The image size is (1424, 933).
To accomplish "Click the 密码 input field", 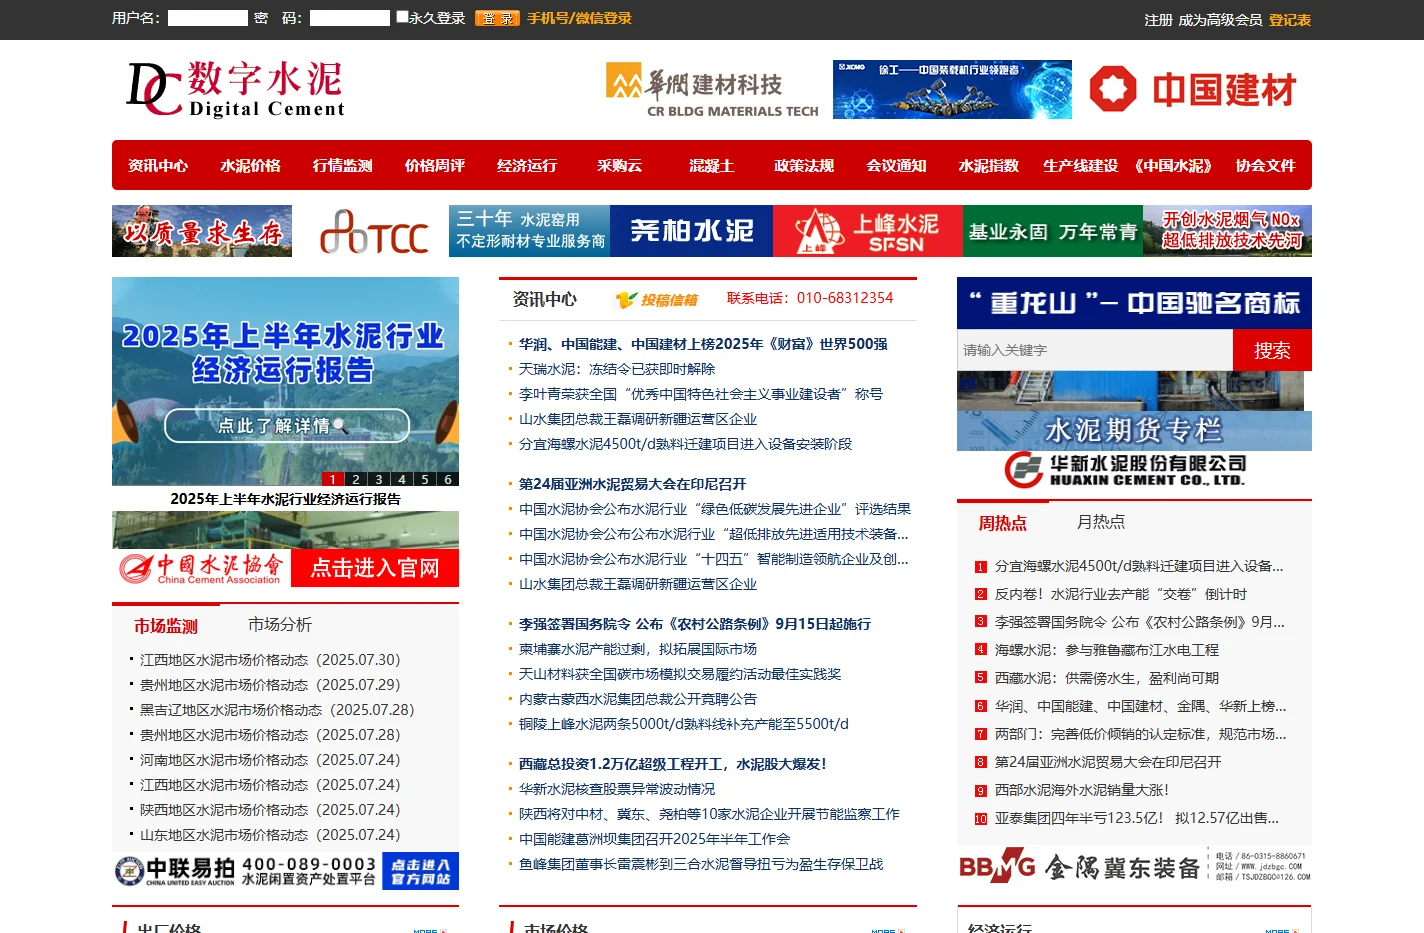I will click(349, 18).
